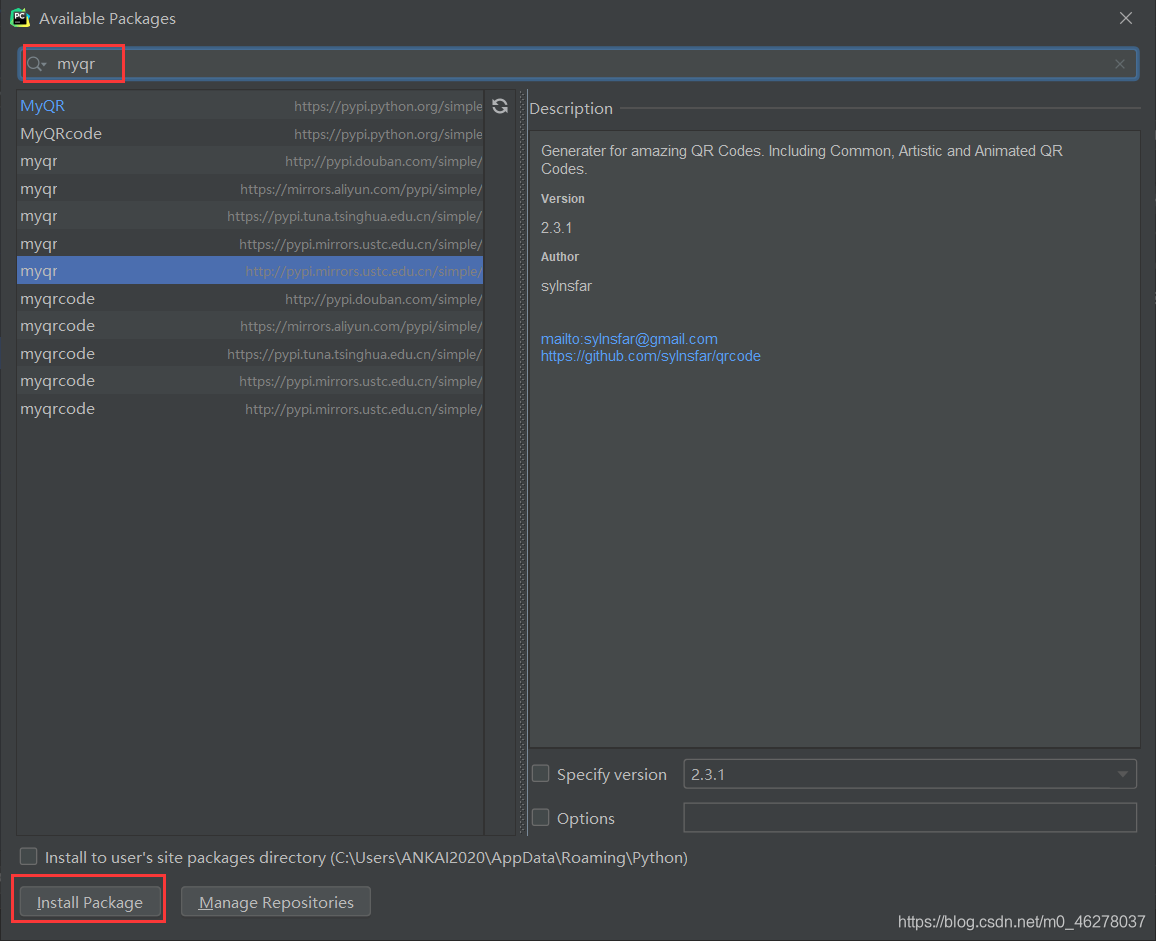The image size is (1156, 941).
Task: Select myqr from https pypi.mirrors.ustc.edu.cn
Action: 250,243
